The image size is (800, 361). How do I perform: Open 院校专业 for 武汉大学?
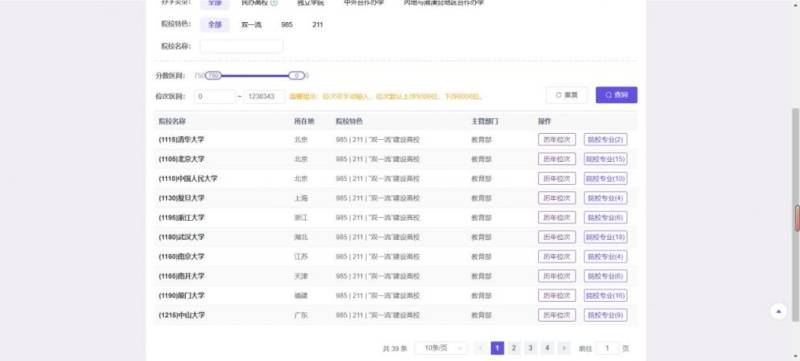coord(606,237)
